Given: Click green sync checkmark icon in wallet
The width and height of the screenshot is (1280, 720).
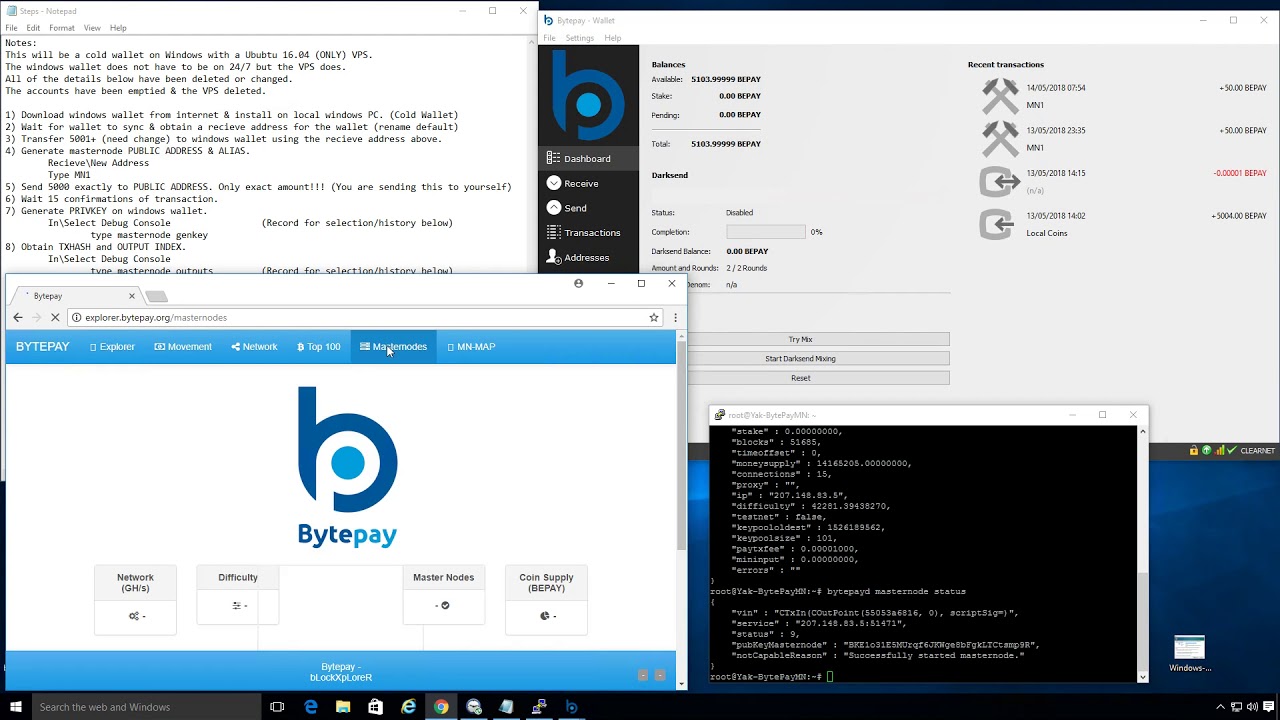Looking at the screenshot, I should tap(1231, 451).
